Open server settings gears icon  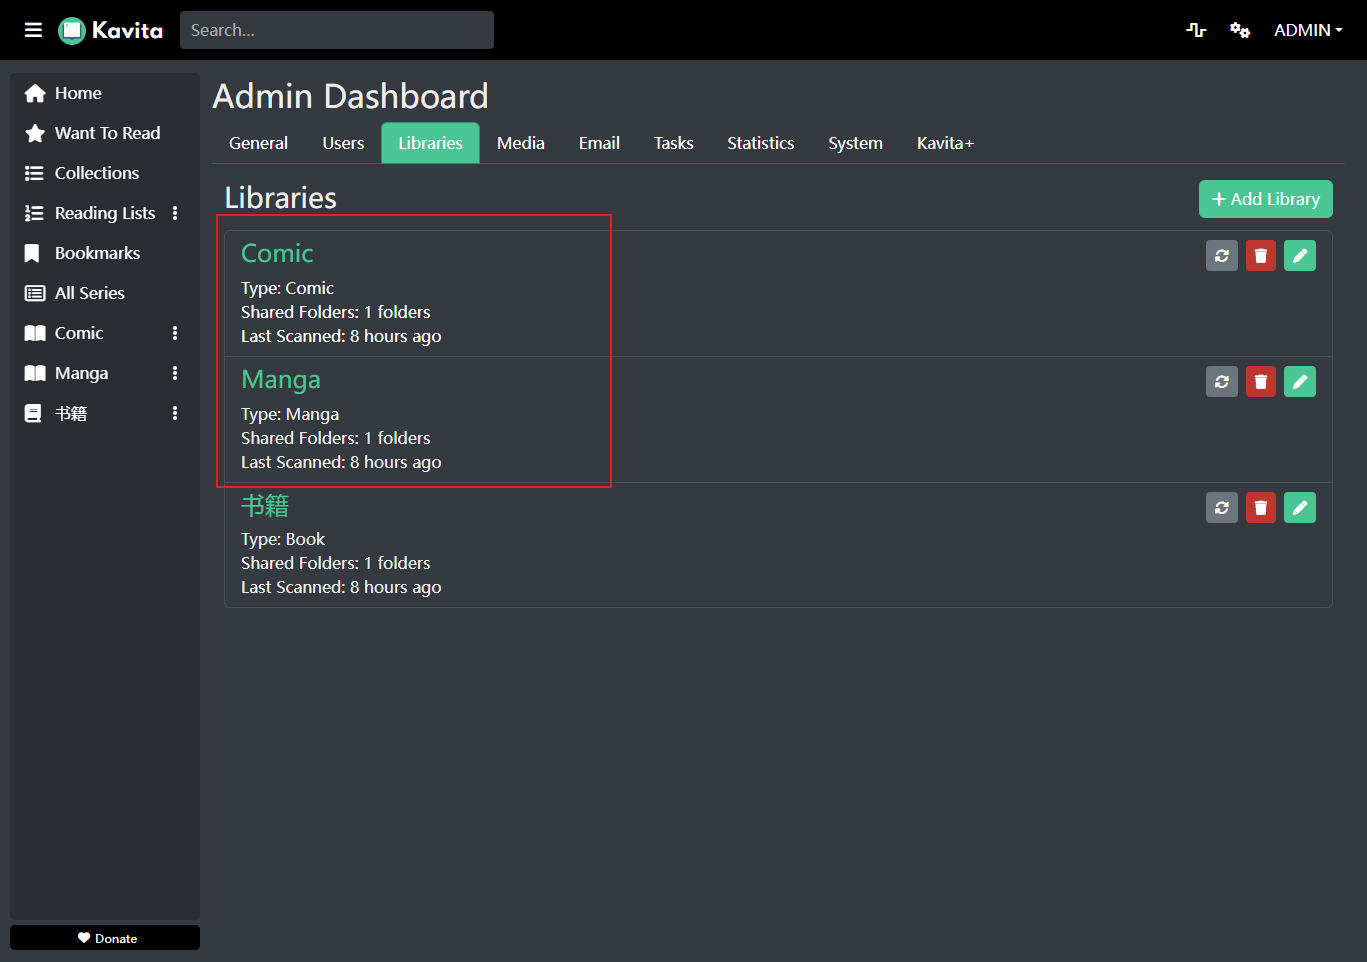coord(1240,30)
